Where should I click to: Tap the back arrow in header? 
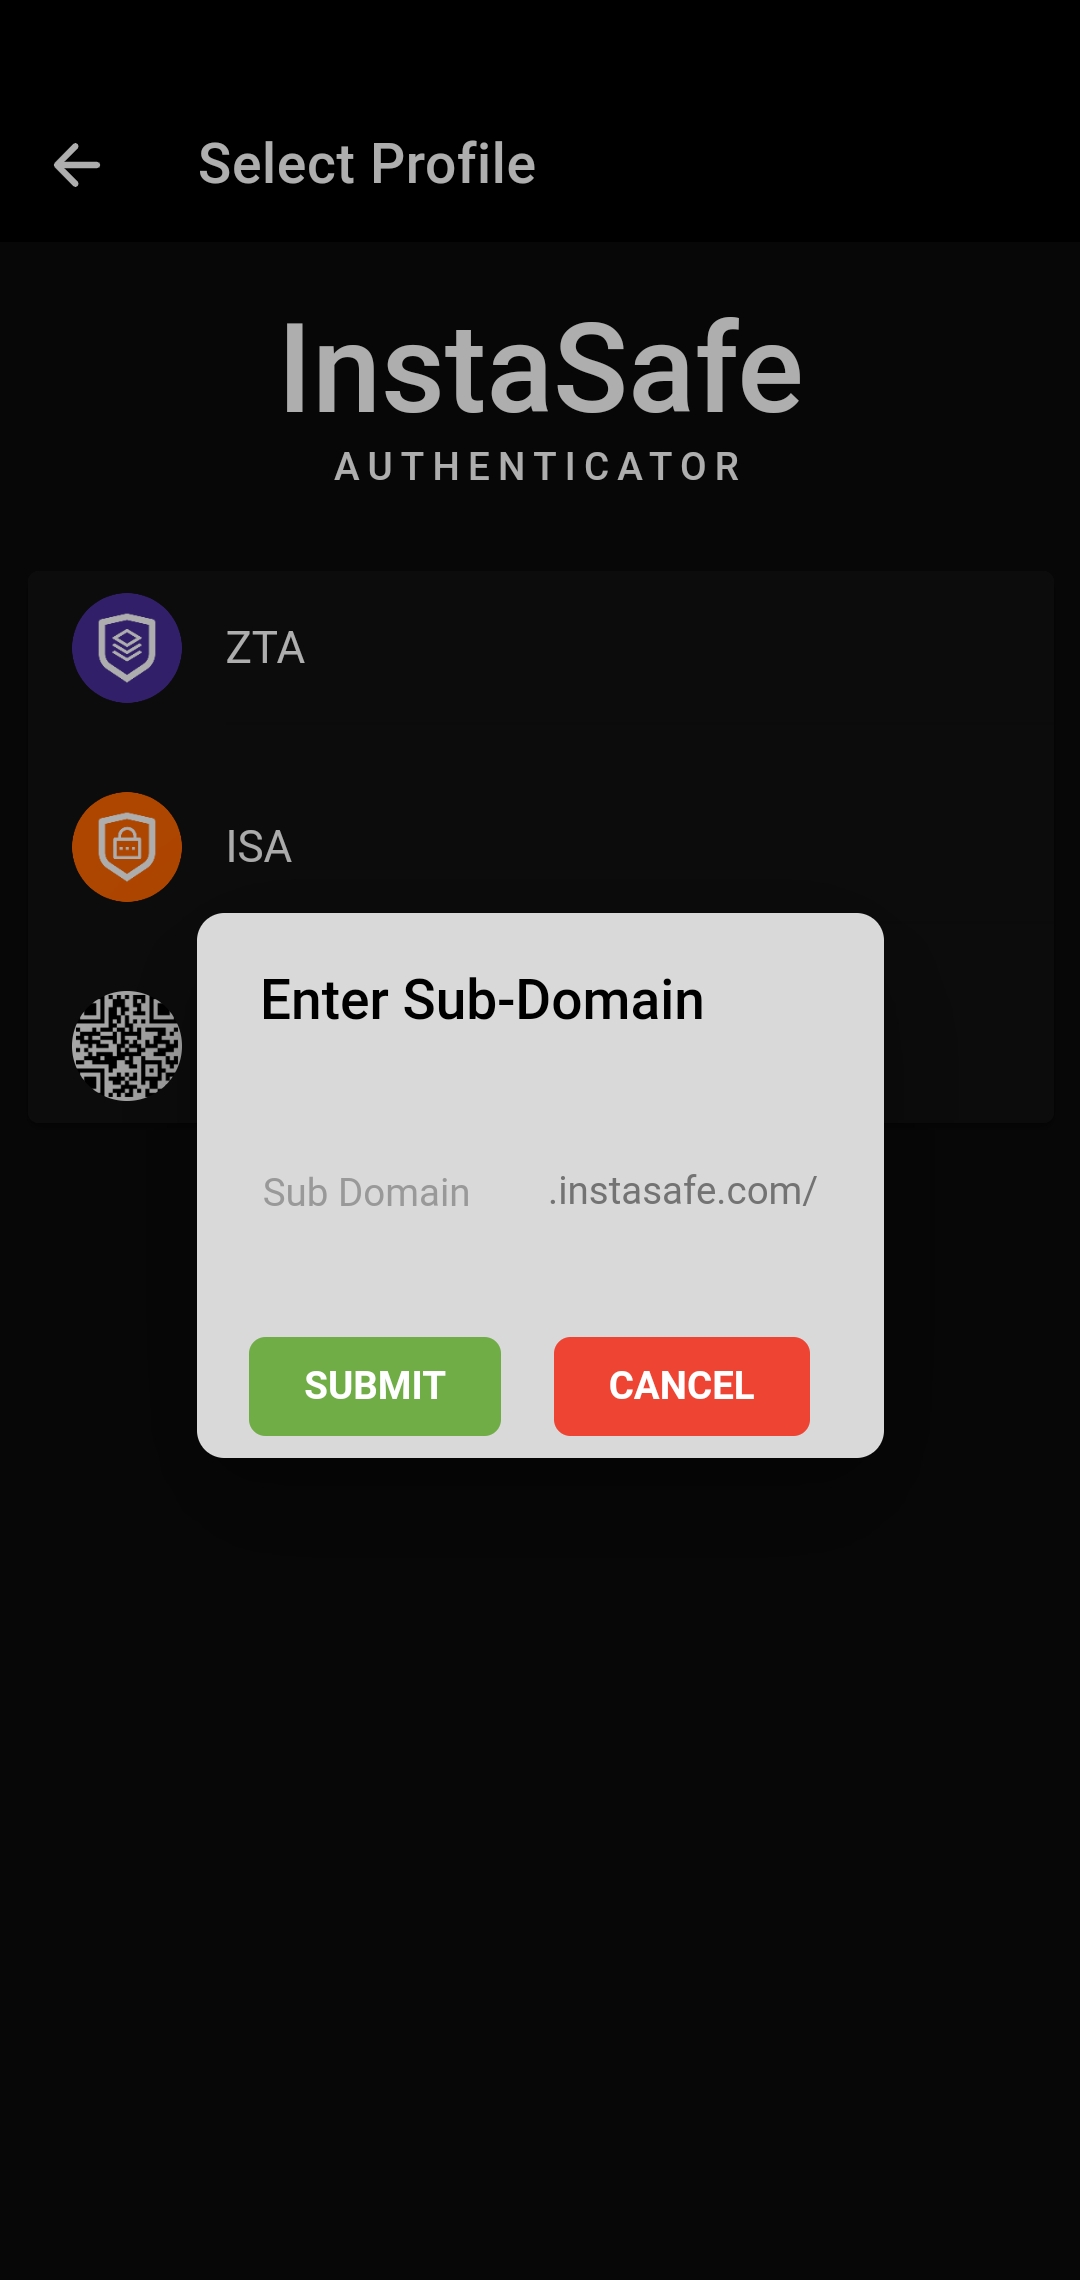pos(77,165)
